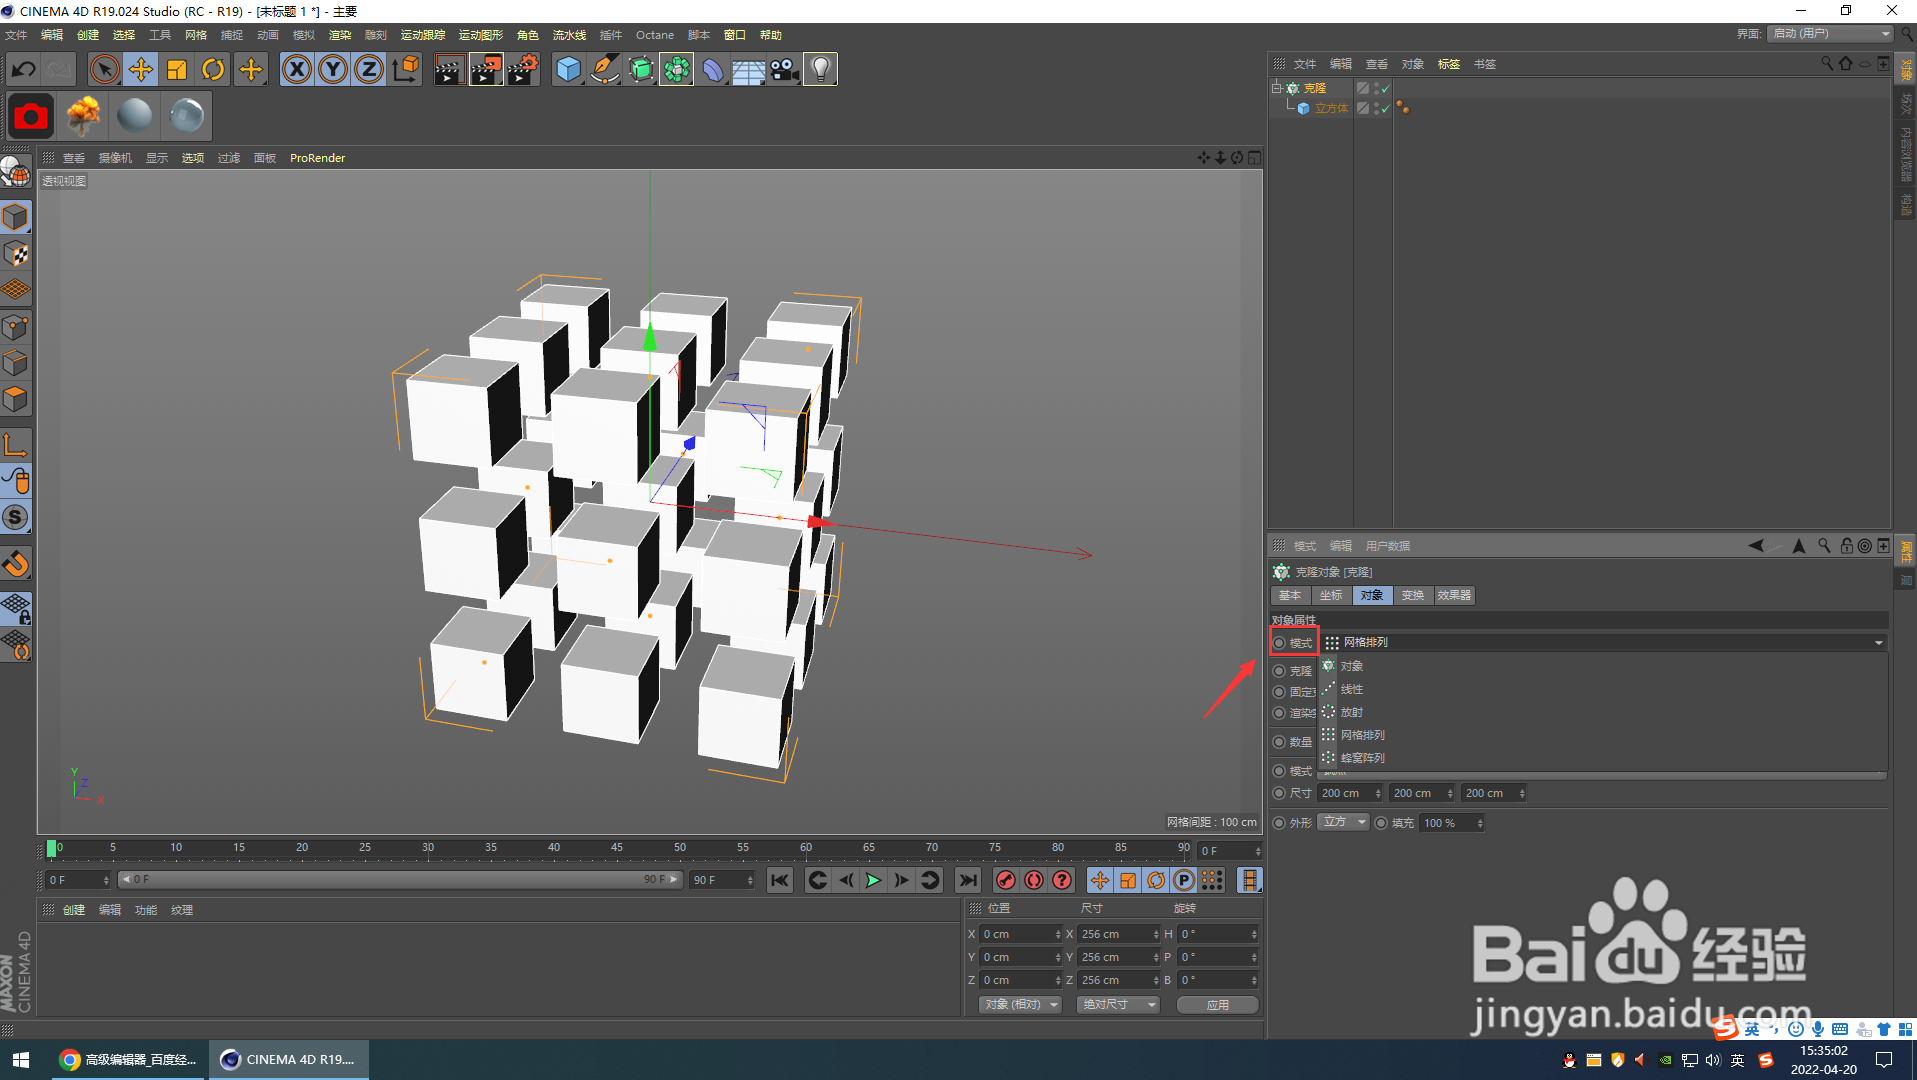1917x1080 pixels.
Task: Open the 网格排列 mode dropdown
Action: 1603,642
